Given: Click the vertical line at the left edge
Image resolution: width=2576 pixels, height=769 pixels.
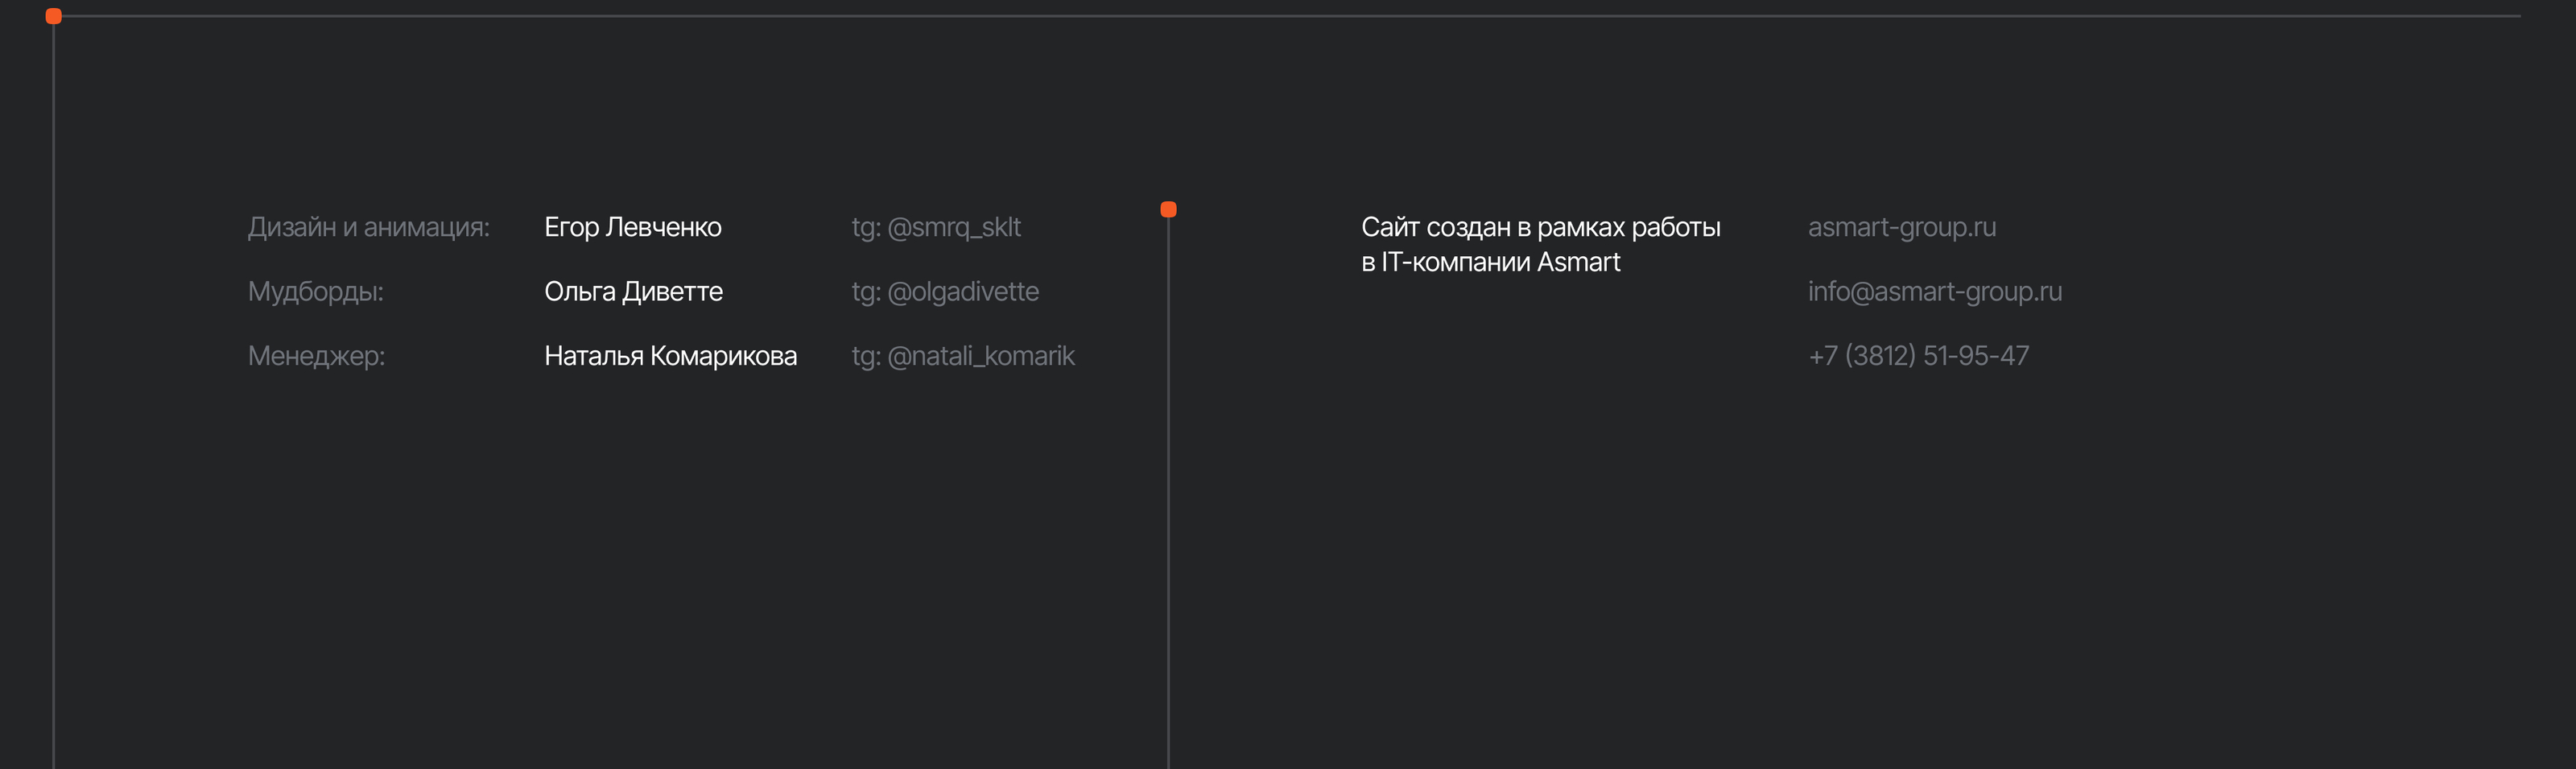Looking at the screenshot, I should click(x=54, y=400).
